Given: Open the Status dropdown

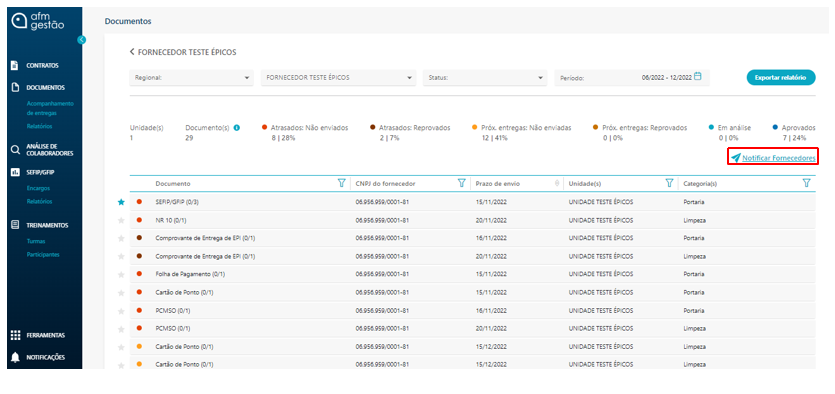Looking at the screenshot, I should pos(485,78).
